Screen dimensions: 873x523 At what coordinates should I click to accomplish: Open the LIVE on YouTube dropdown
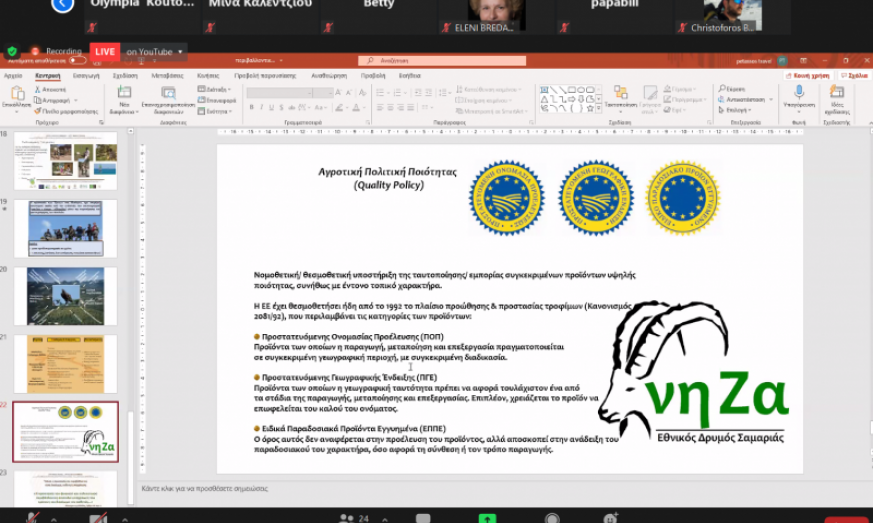point(180,52)
